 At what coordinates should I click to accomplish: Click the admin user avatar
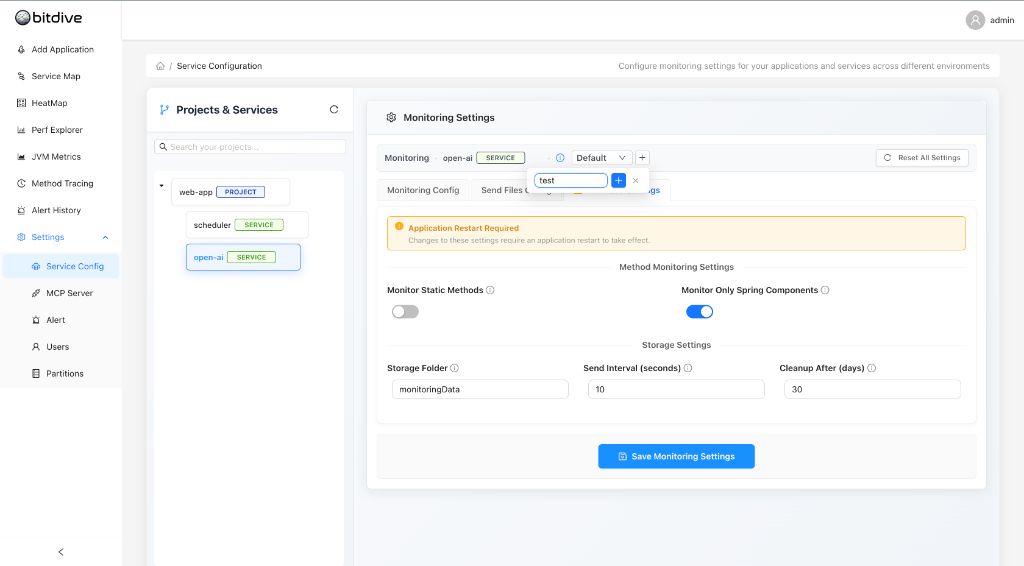[x=975, y=20]
